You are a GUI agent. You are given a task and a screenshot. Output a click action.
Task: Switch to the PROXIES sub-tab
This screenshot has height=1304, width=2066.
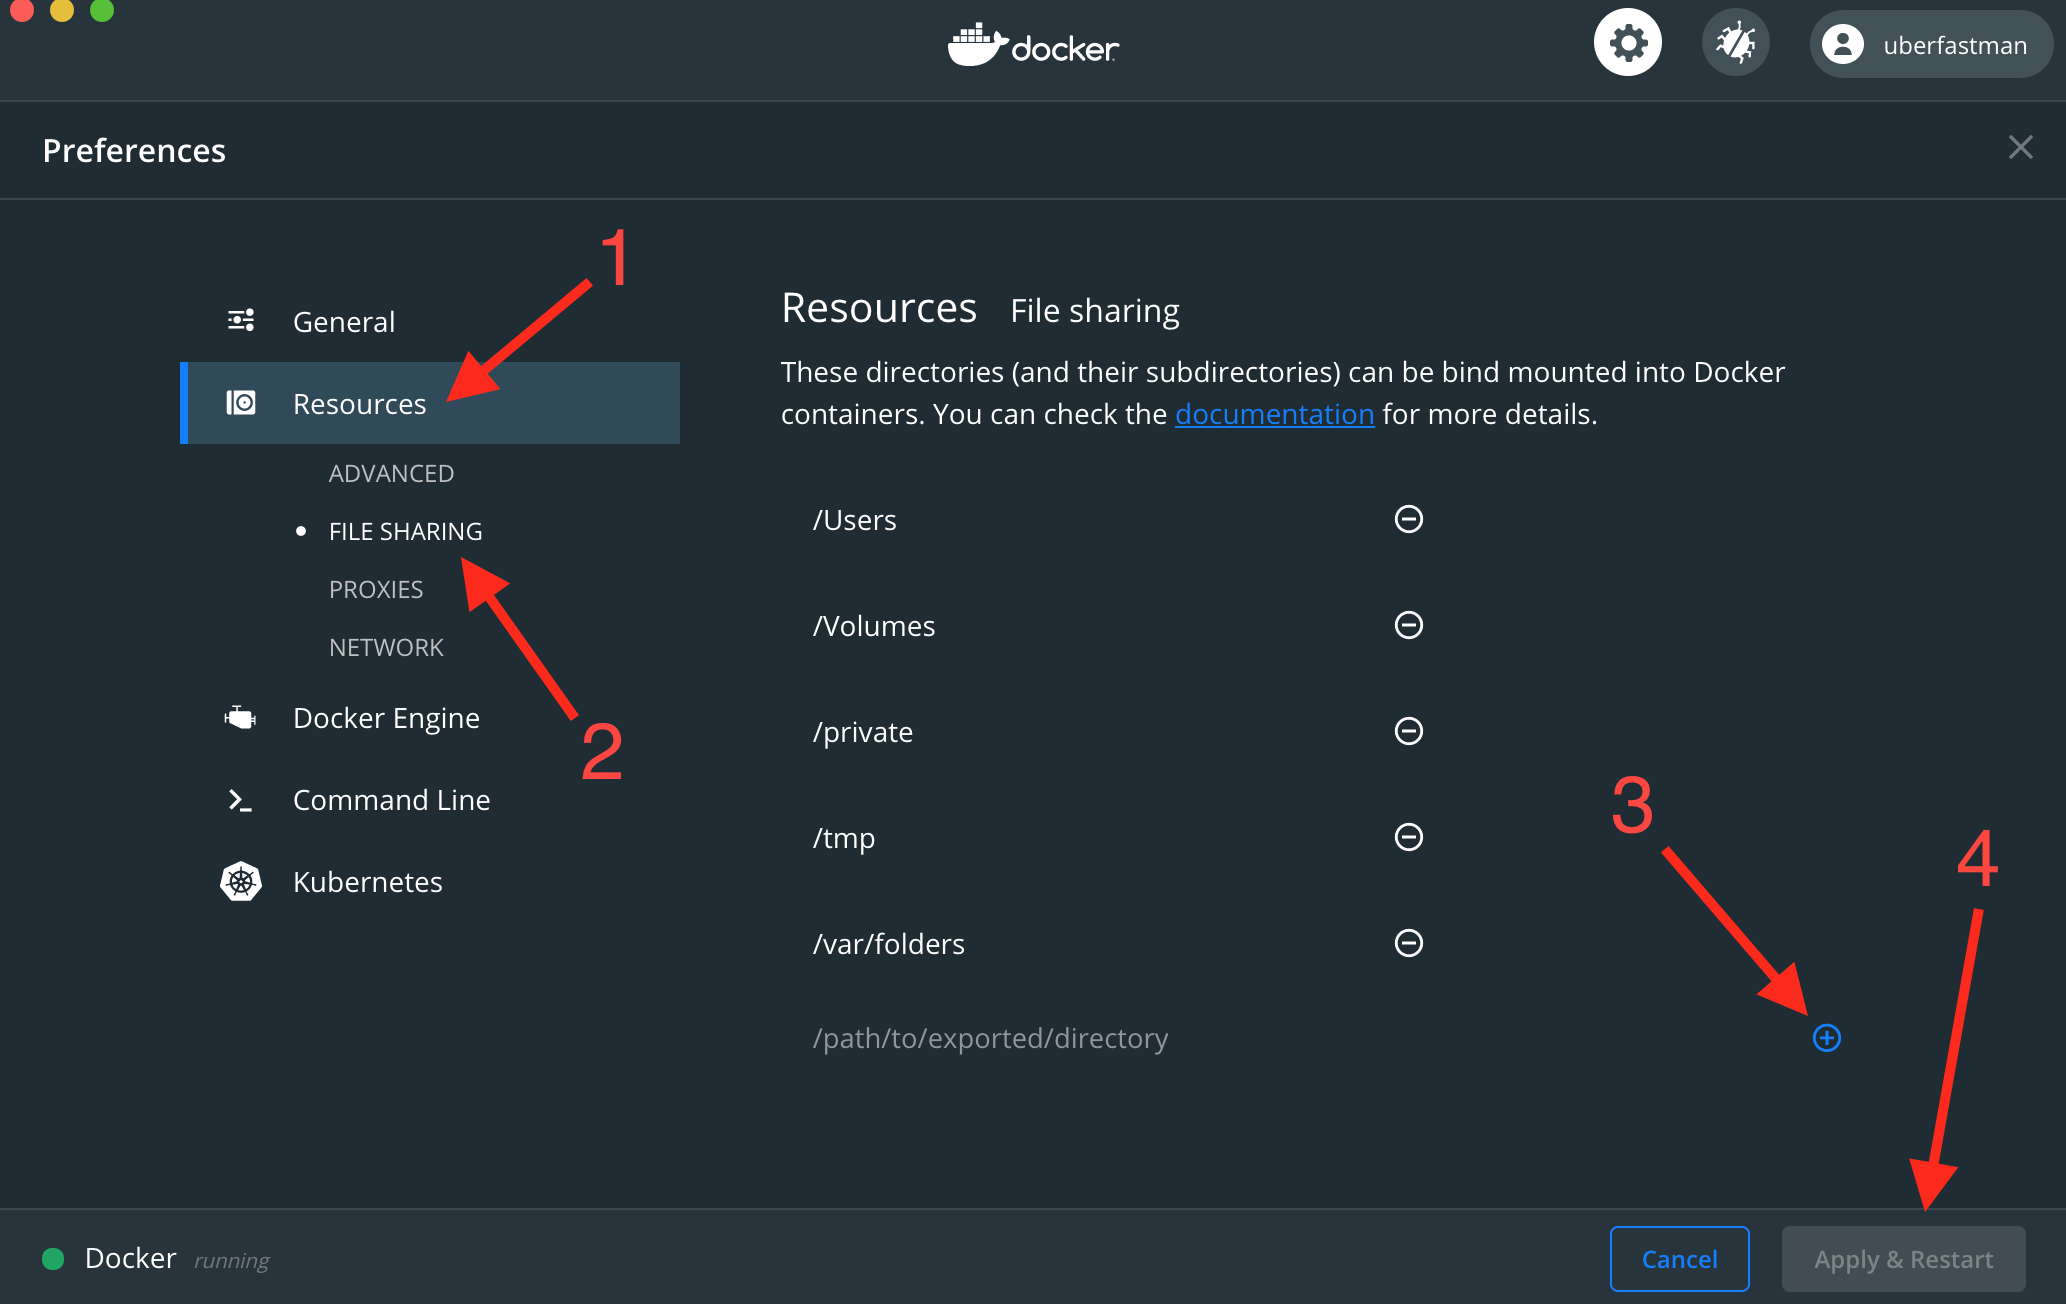click(x=376, y=590)
